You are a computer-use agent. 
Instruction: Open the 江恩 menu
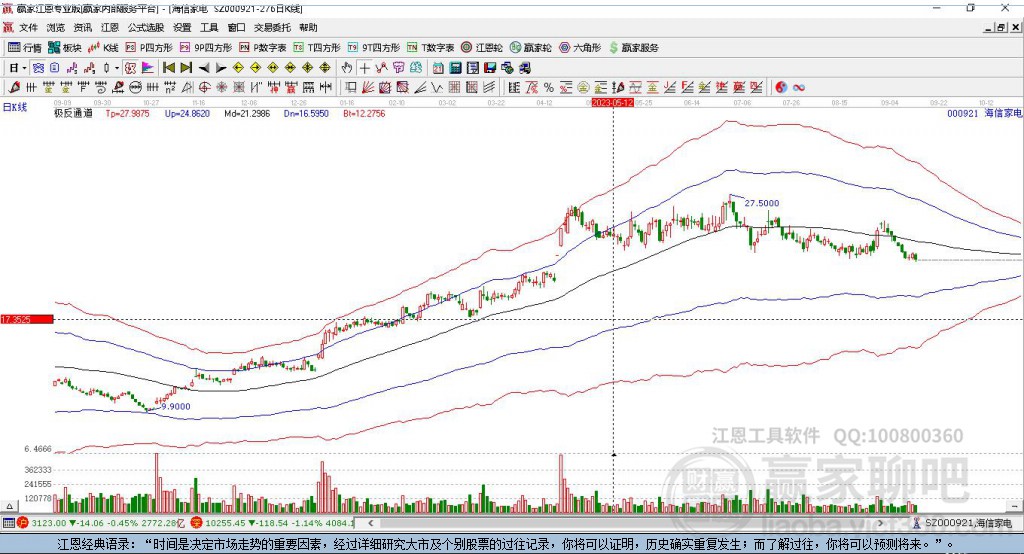coord(110,27)
